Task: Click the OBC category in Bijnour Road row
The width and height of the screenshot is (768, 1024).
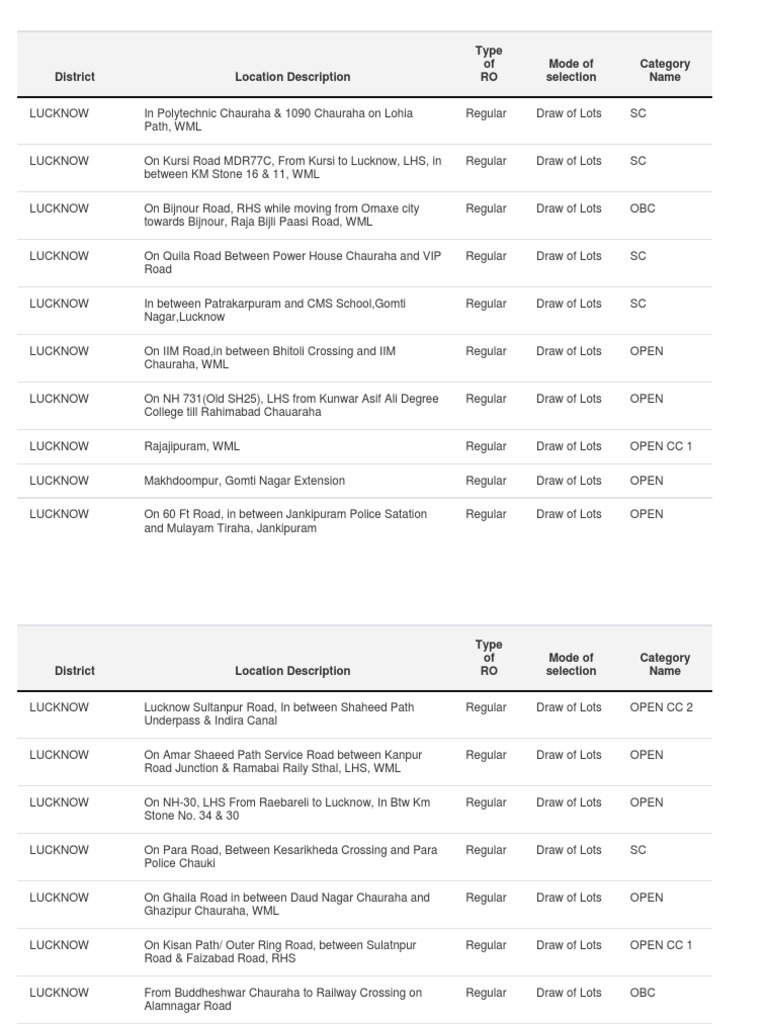Action: pyautogui.click(x=642, y=209)
